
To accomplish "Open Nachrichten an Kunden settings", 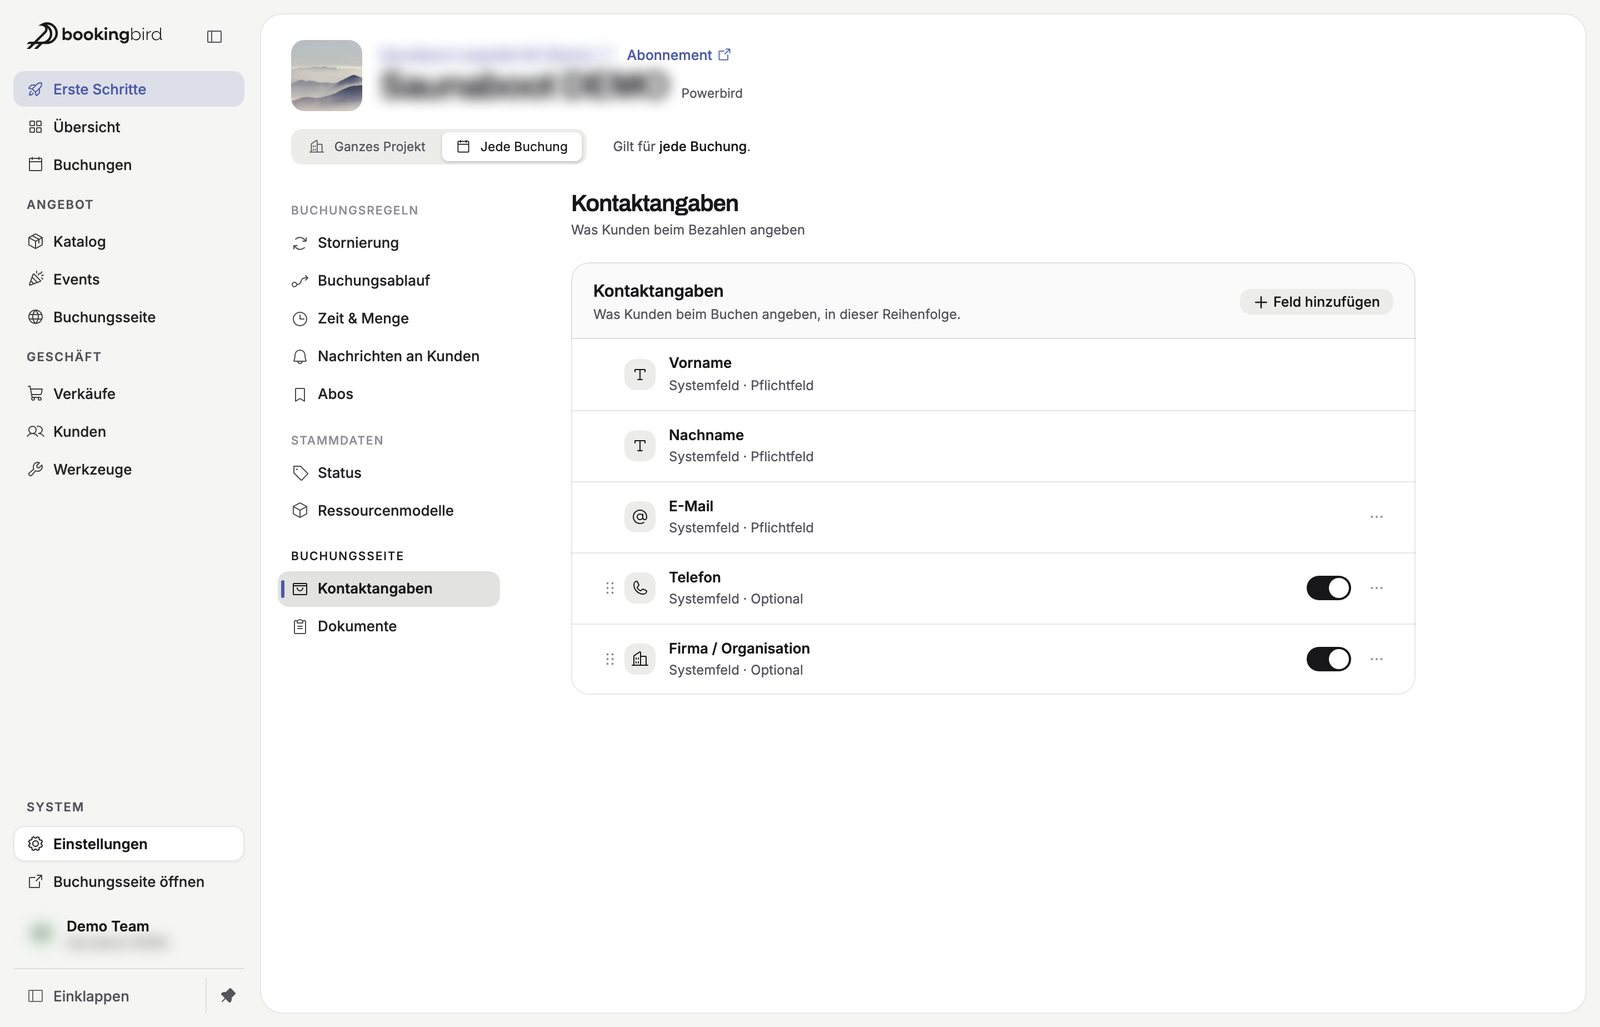I will point(389,356).
